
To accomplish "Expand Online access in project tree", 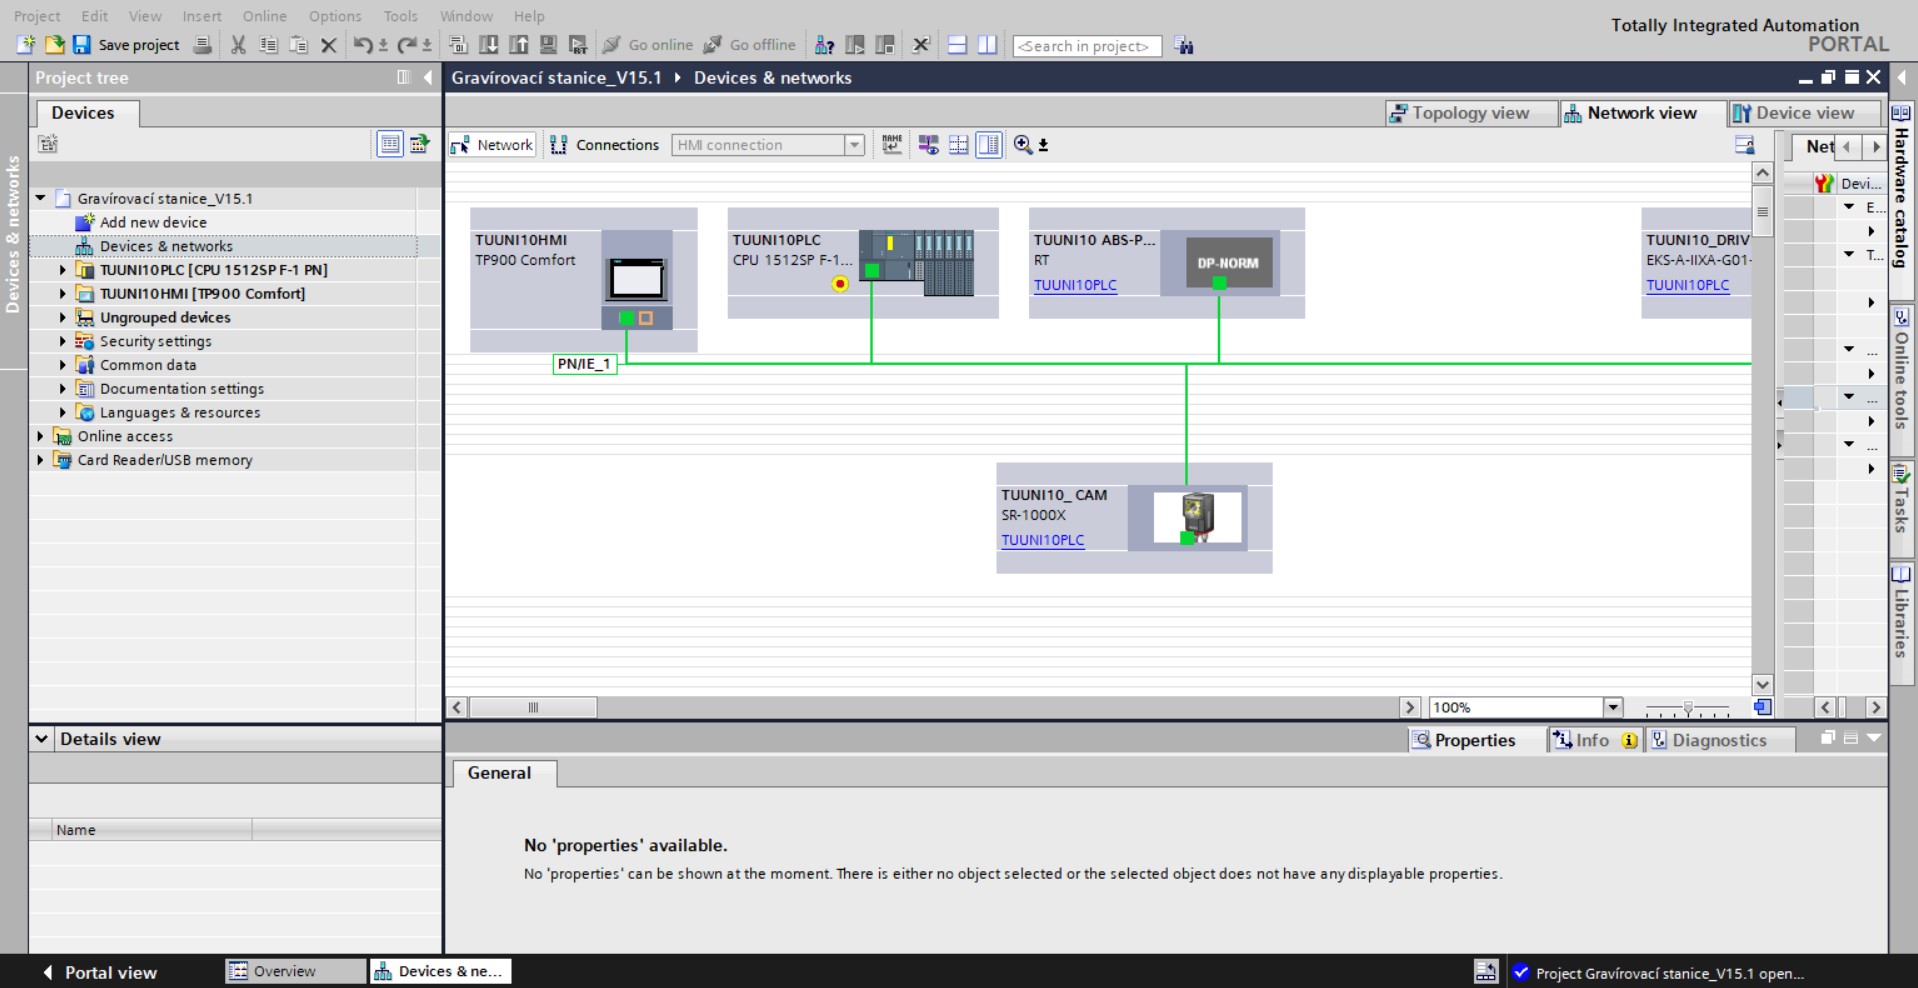I will [x=40, y=437].
